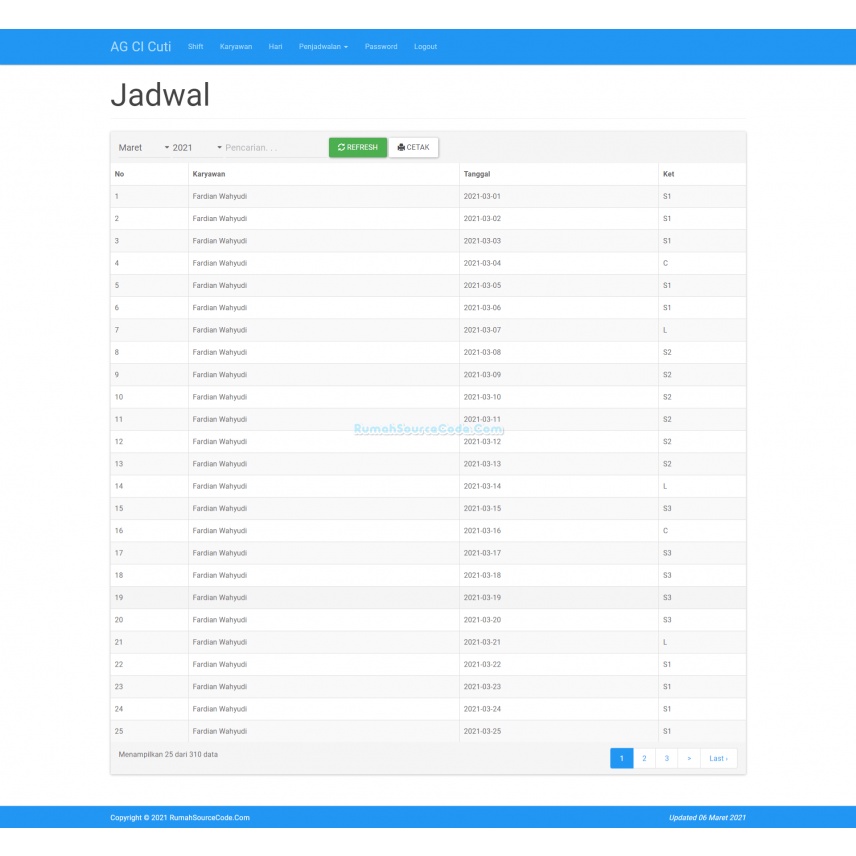The height and width of the screenshot is (856, 856).
Task: Jump to the Last page
Action: point(718,758)
